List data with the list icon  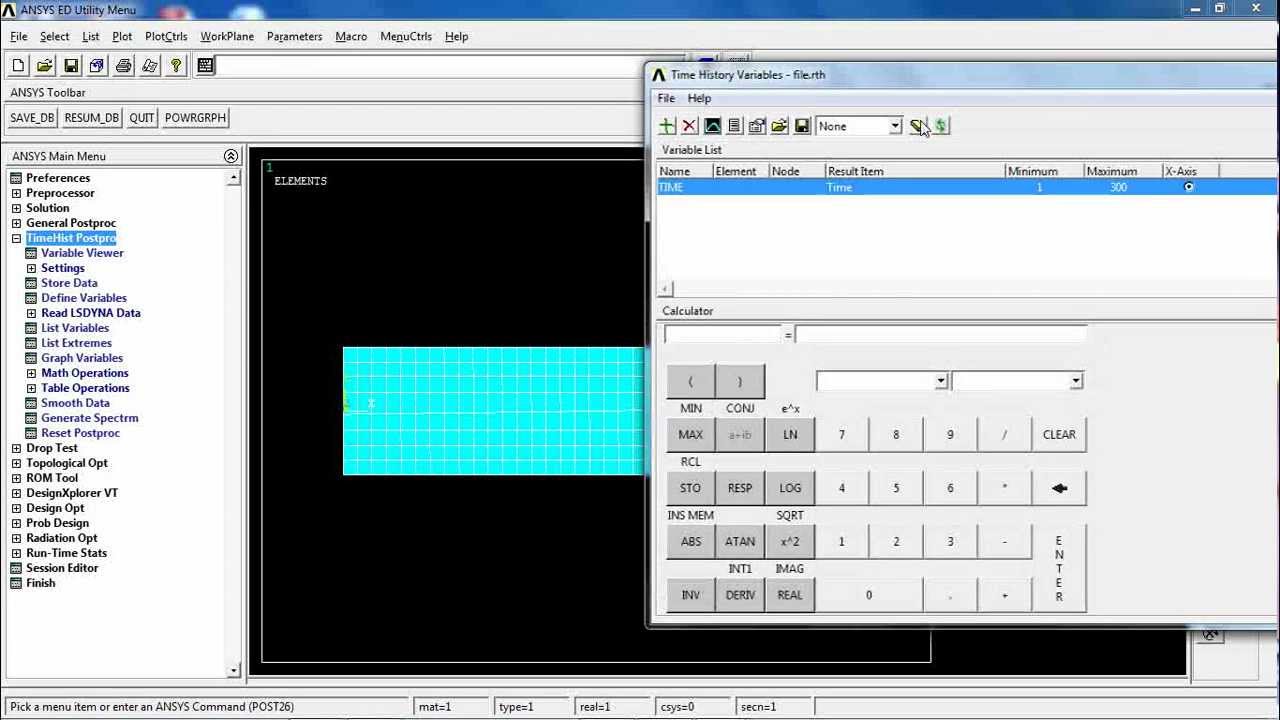click(734, 126)
